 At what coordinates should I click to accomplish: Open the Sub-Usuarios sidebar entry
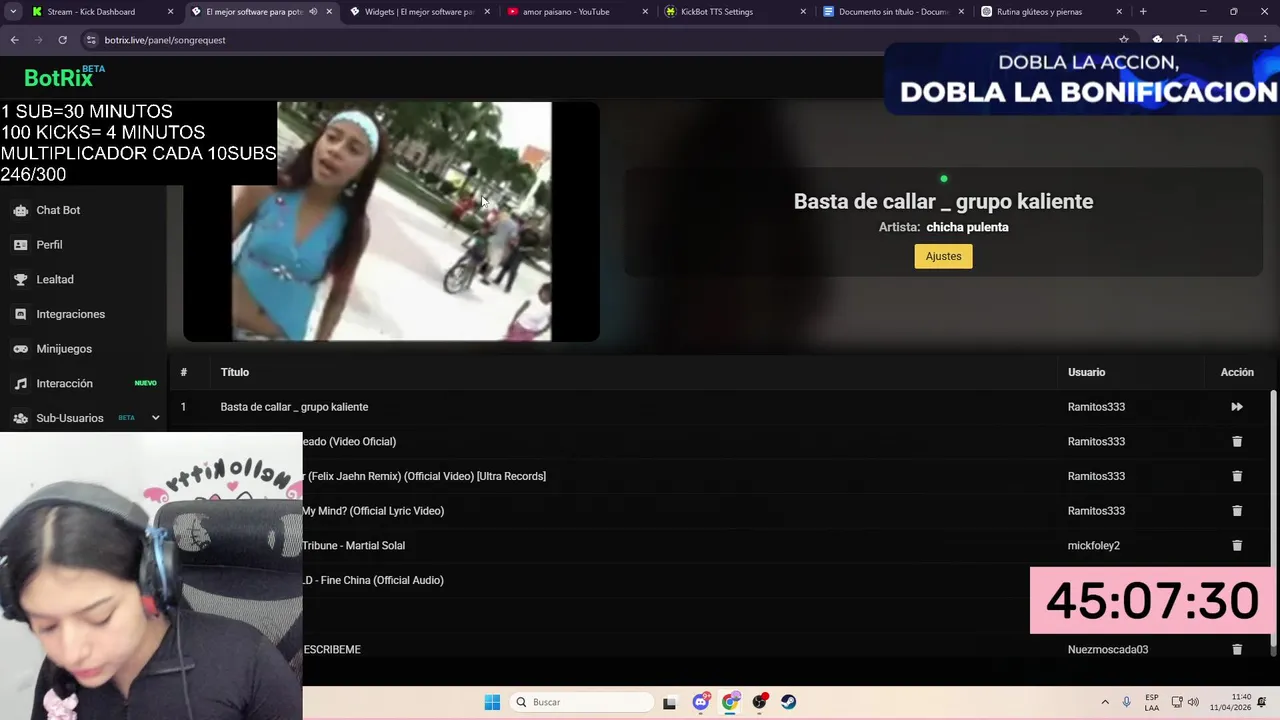coord(70,418)
